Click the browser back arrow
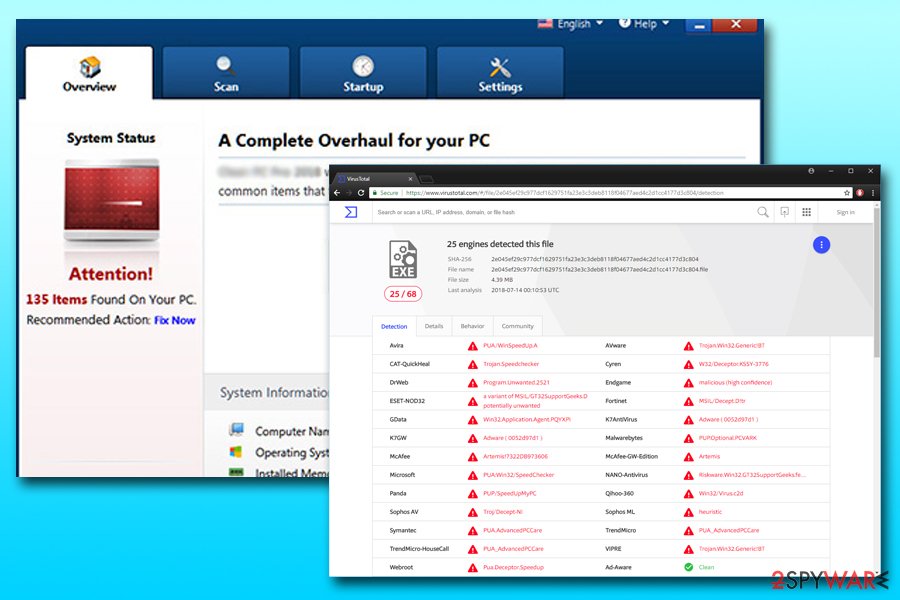Viewport: 900px width, 600px height. (x=337, y=193)
